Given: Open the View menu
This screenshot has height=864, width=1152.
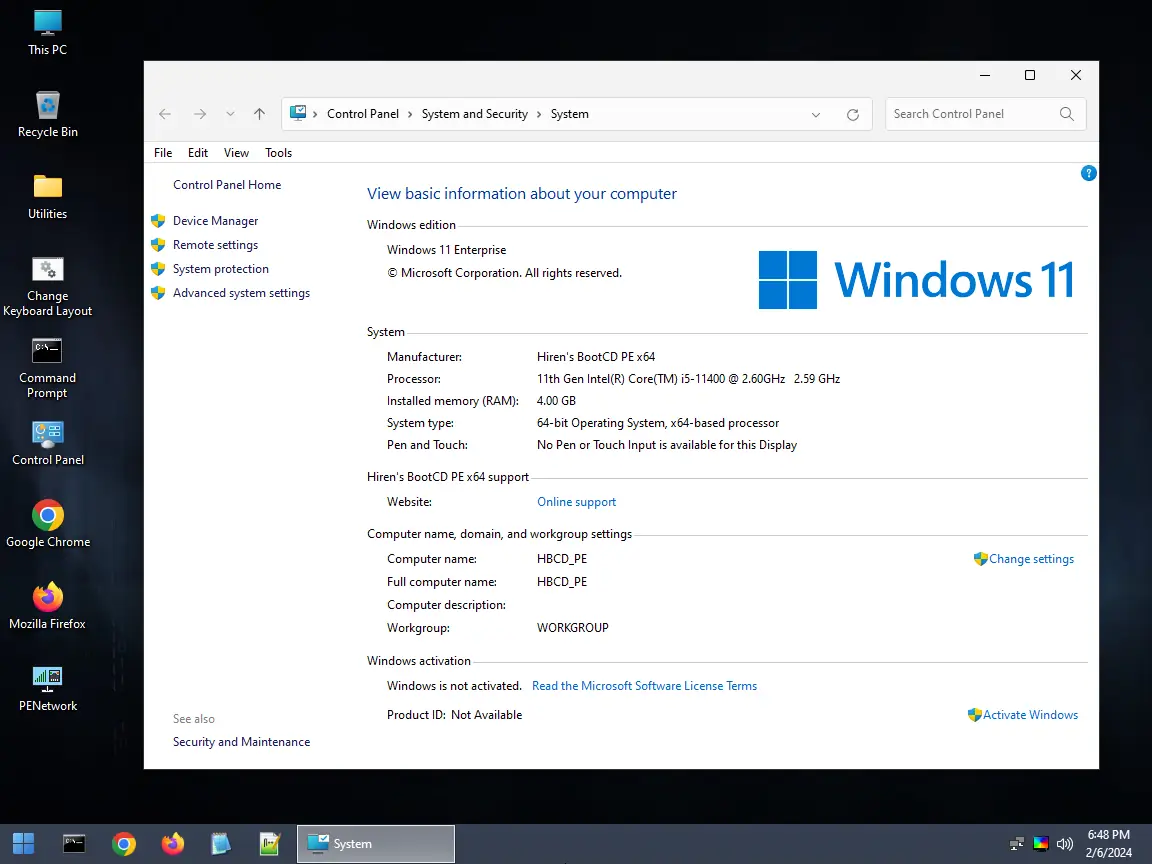Looking at the screenshot, I should (x=236, y=153).
